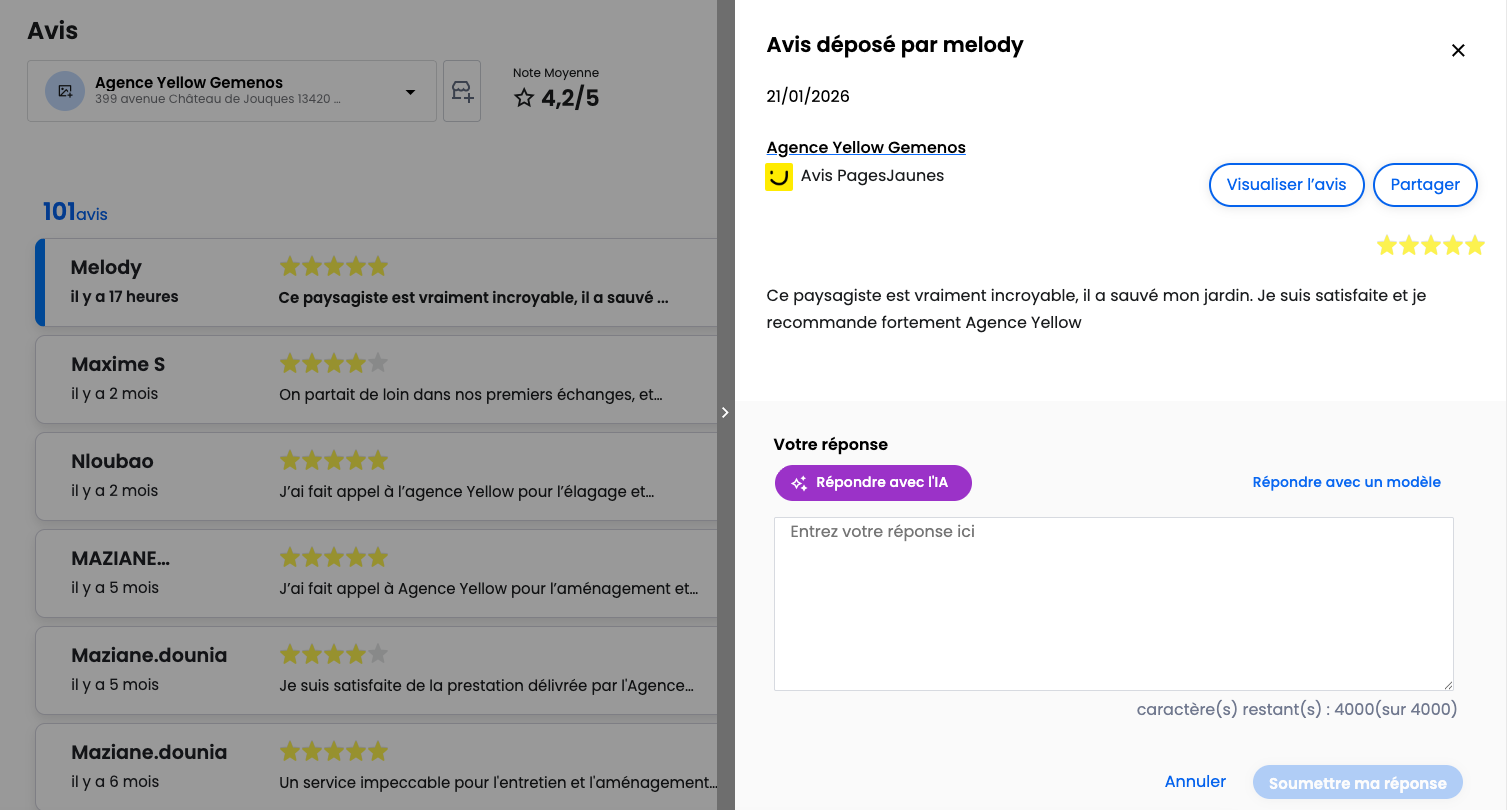
Task: Focus the response text area
Action: [x=1113, y=603]
